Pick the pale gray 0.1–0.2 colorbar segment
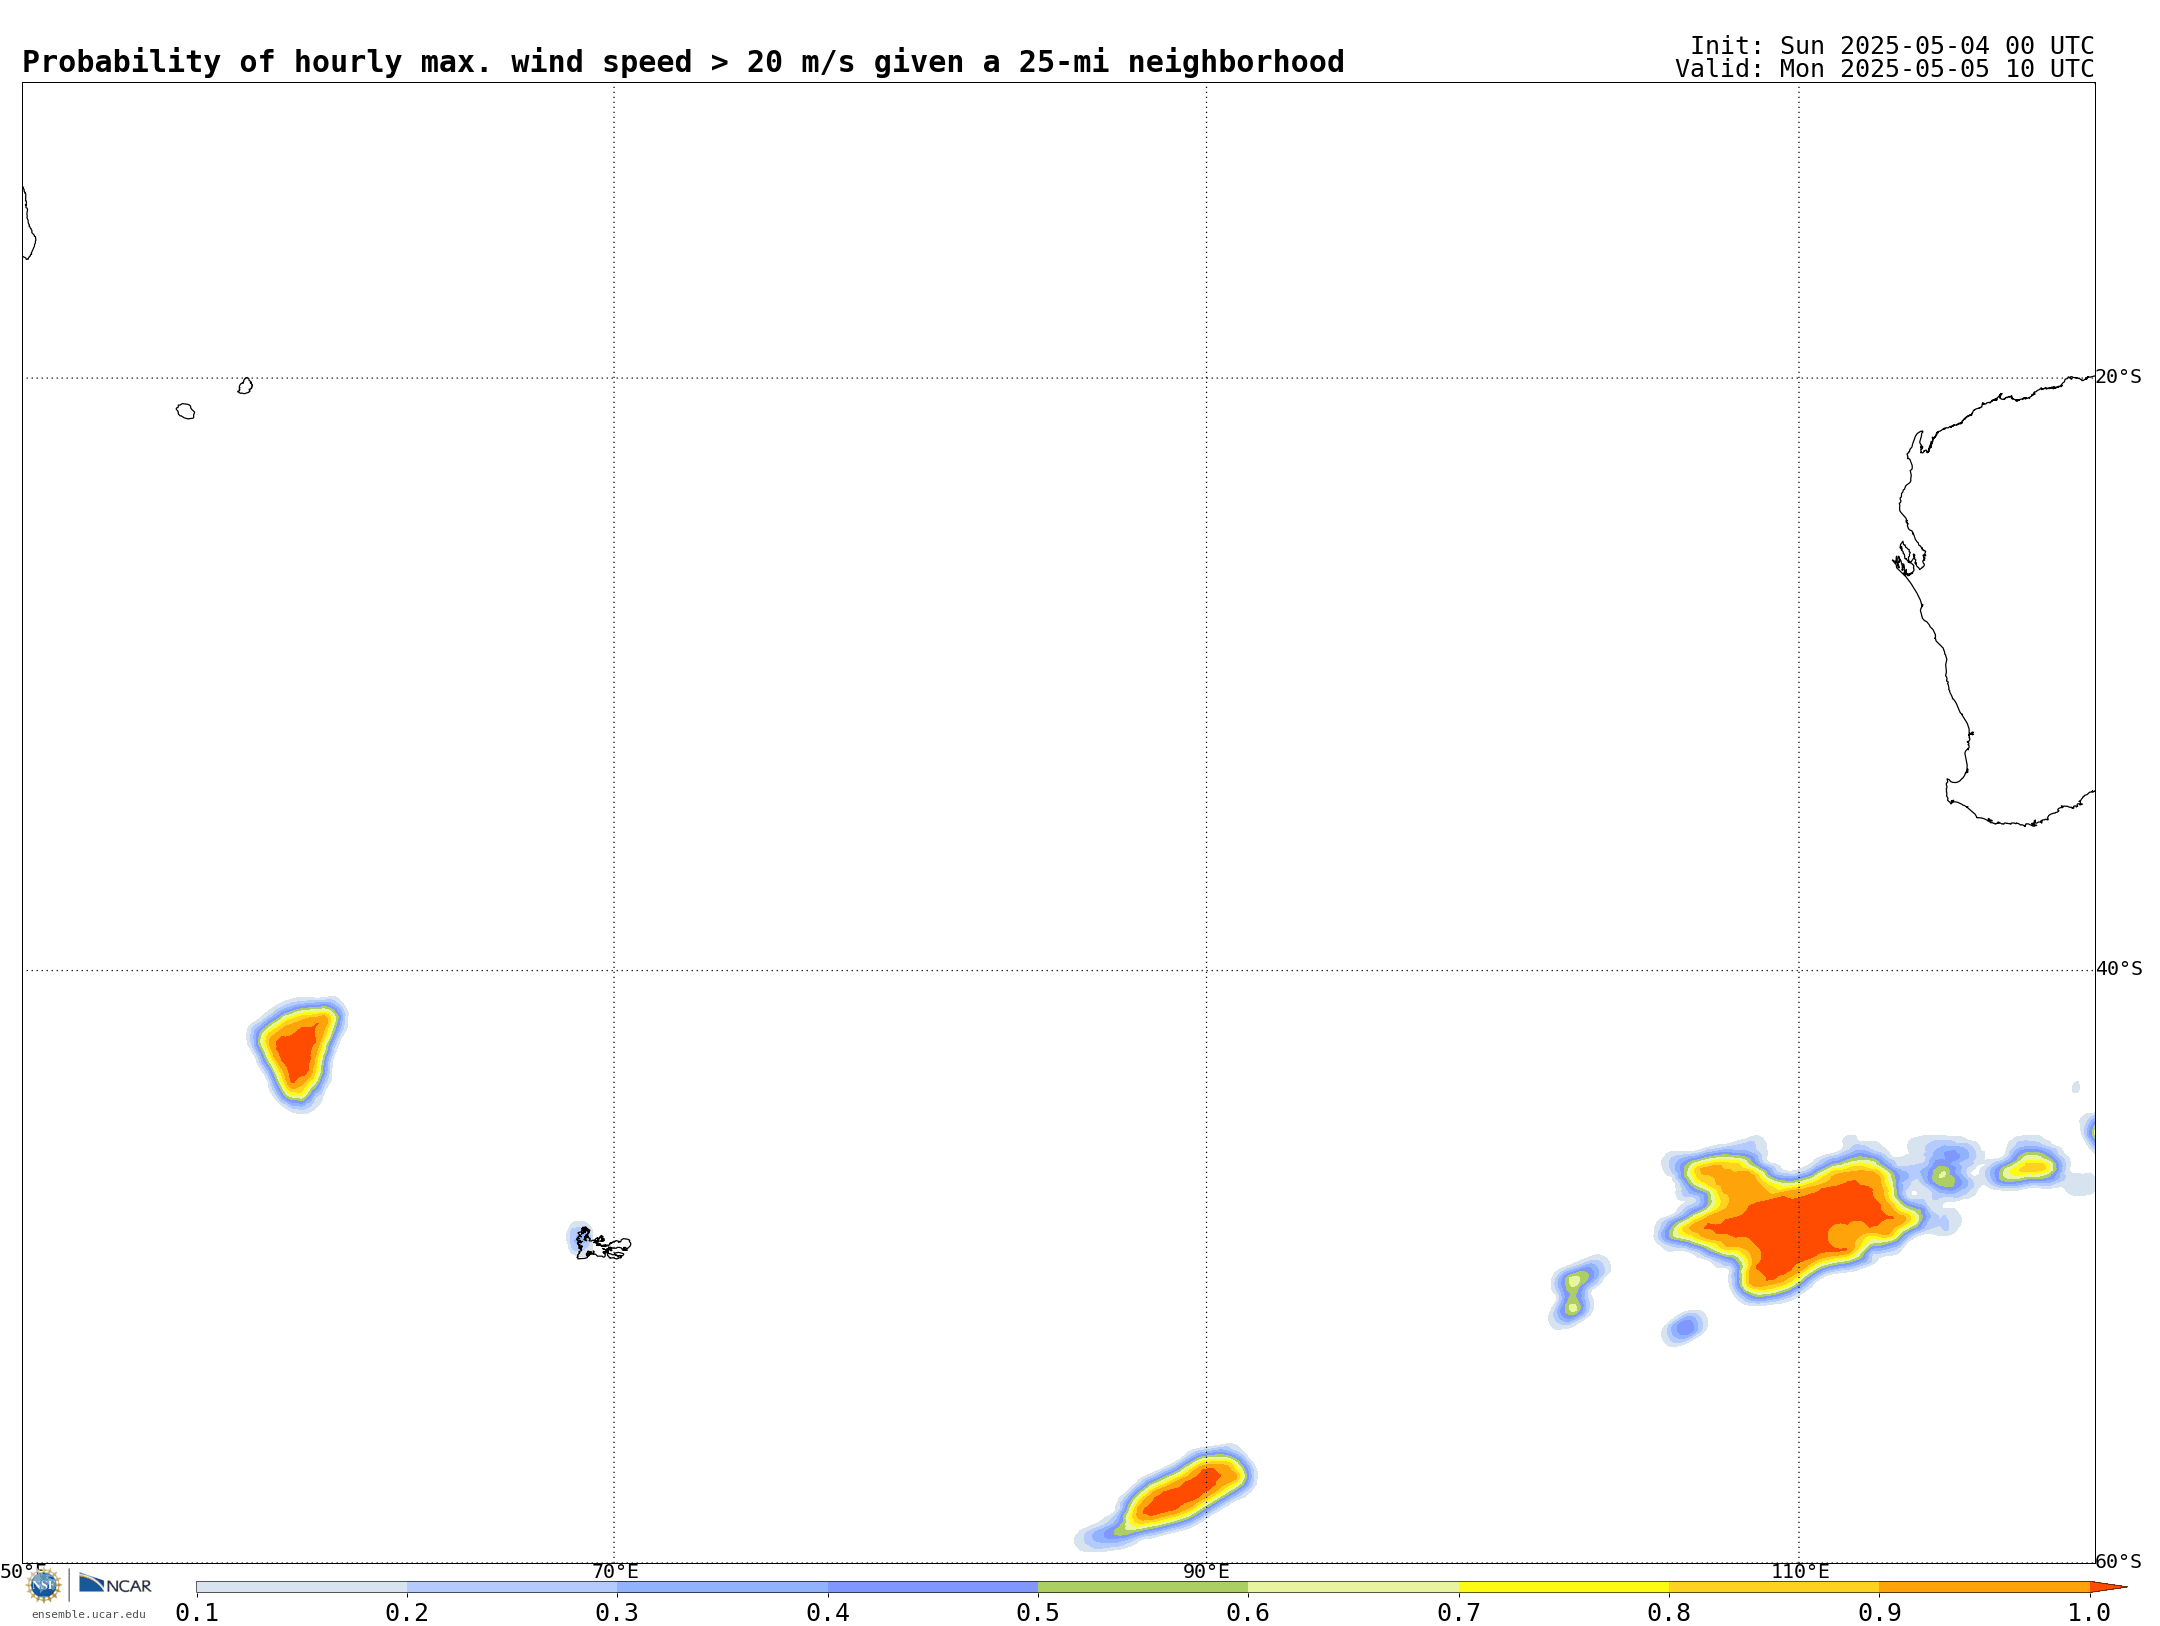 302,1587
